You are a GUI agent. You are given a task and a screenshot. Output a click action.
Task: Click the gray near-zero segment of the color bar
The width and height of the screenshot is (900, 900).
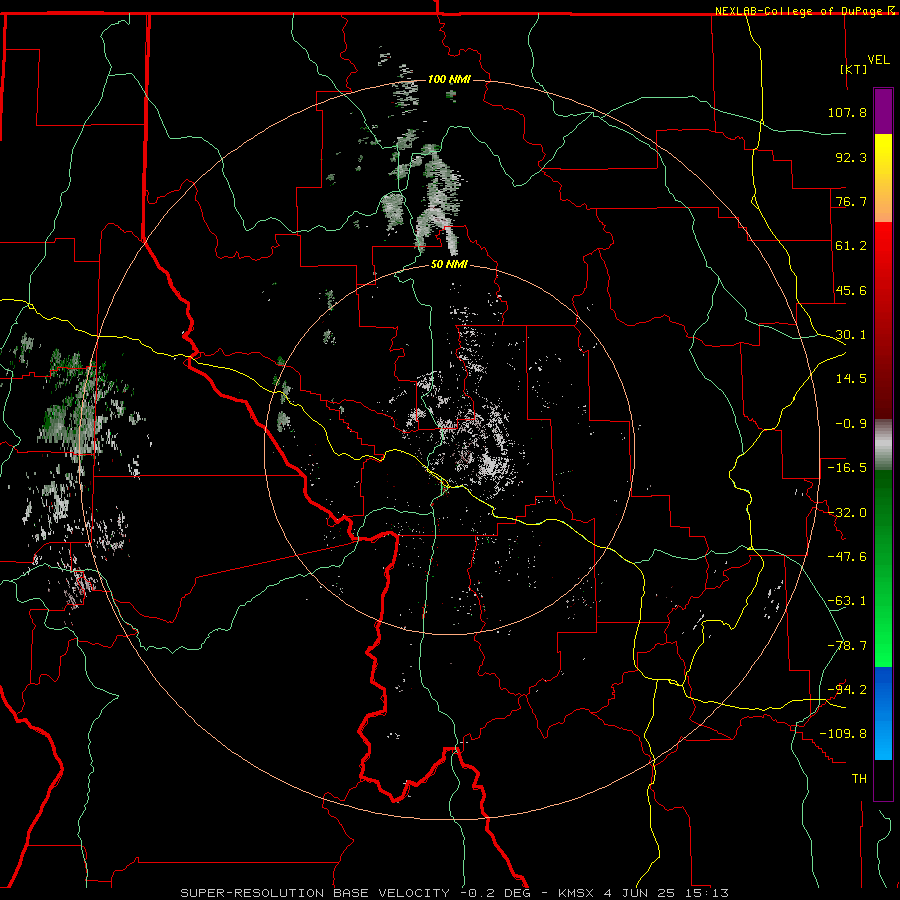tap(883, 445)
